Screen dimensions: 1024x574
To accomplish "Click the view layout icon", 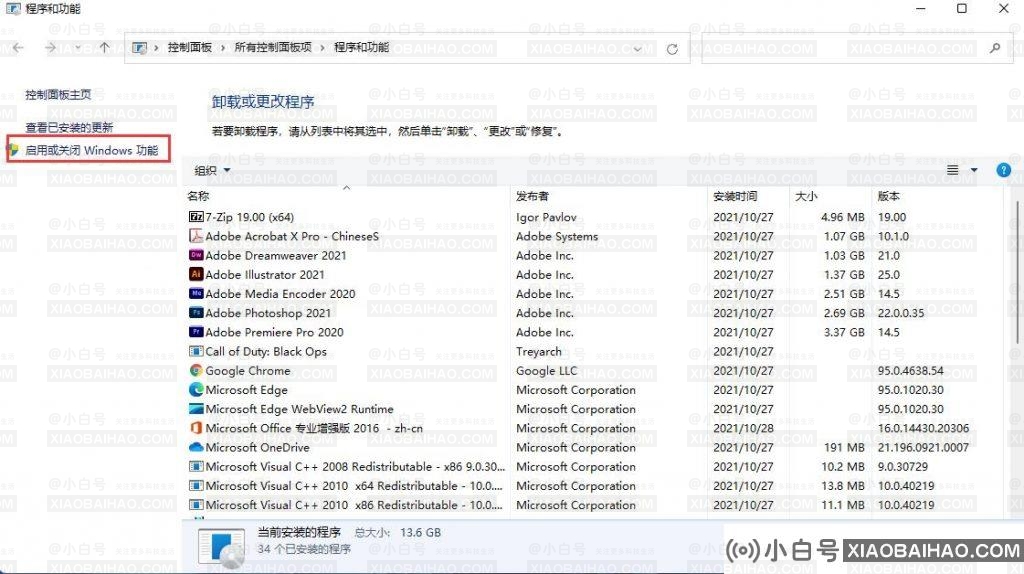I will [x=953, y=170].
